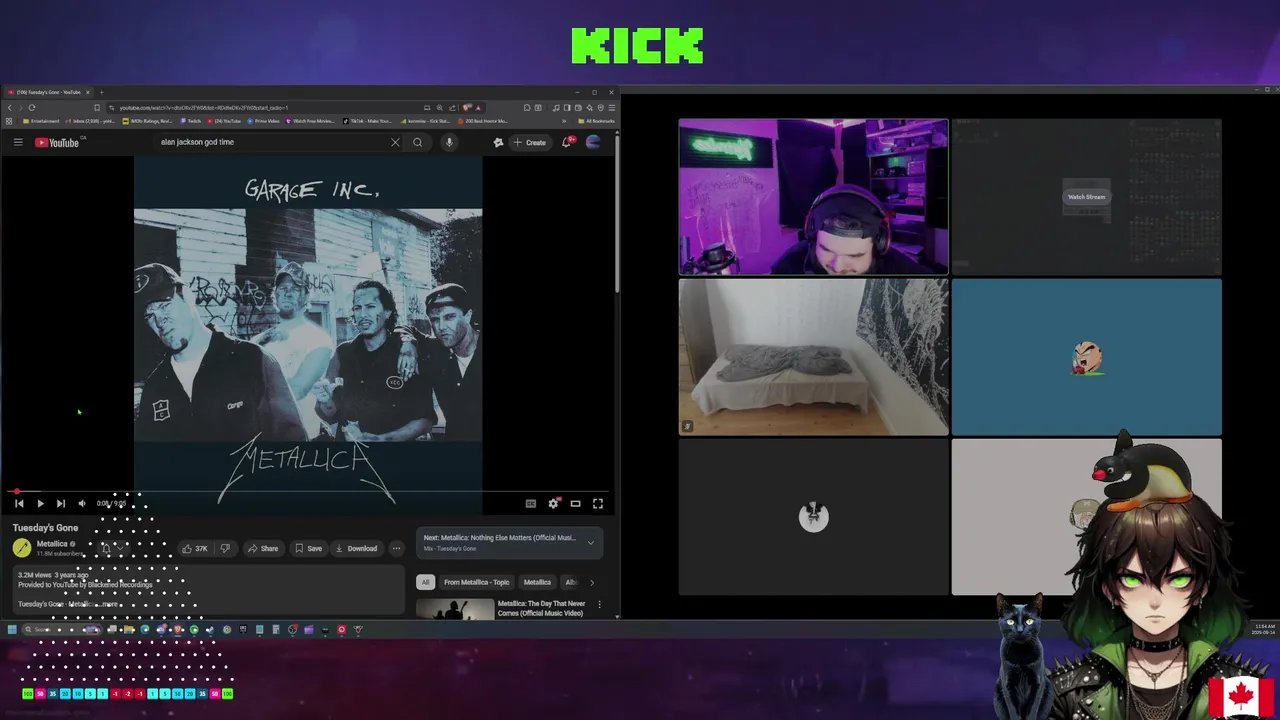Dislike the Tuesday's Gone video
The height and width of the screenshot is (720, 1280).
[225, 548]
